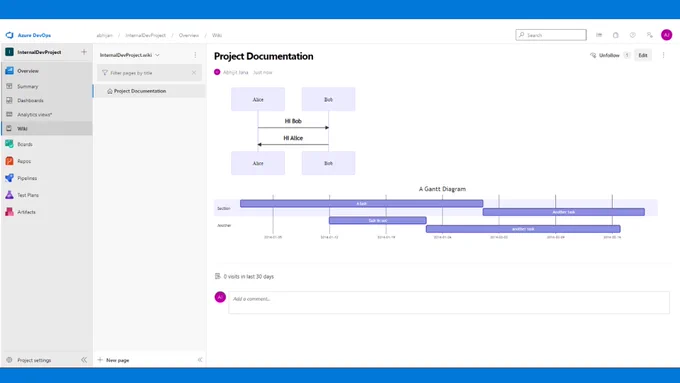Click the Azure DevOps logo
The height and width of the screenshot is (383, 680).
[x=10, y=35]
